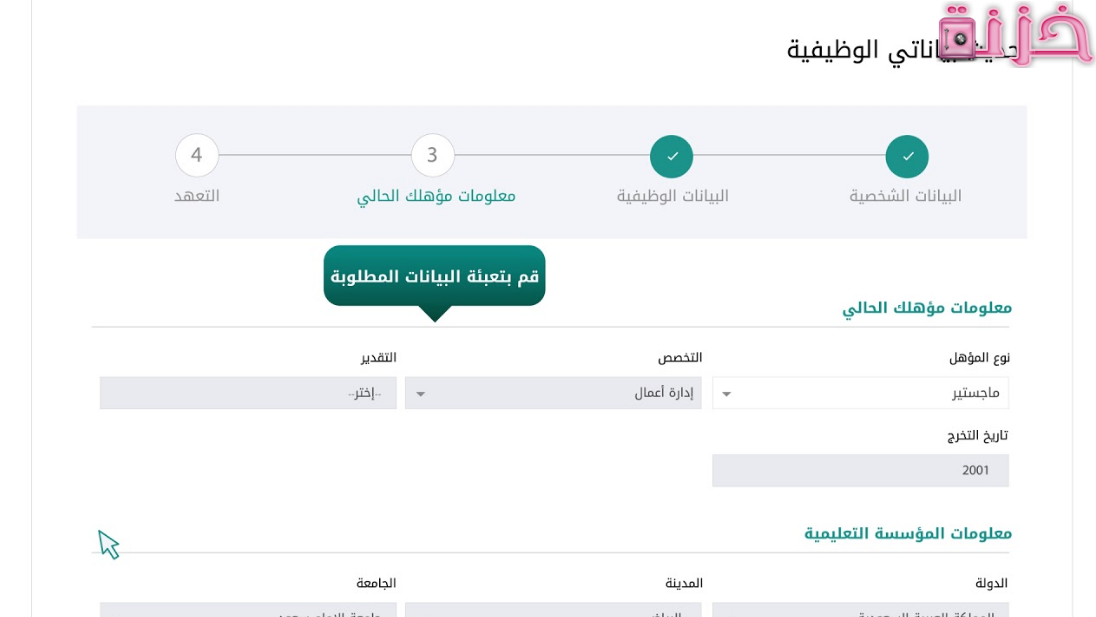Select the step 4 circle indicator
Image resolution: width=1096 pixels, height=617 pixels.
point(196,155)
